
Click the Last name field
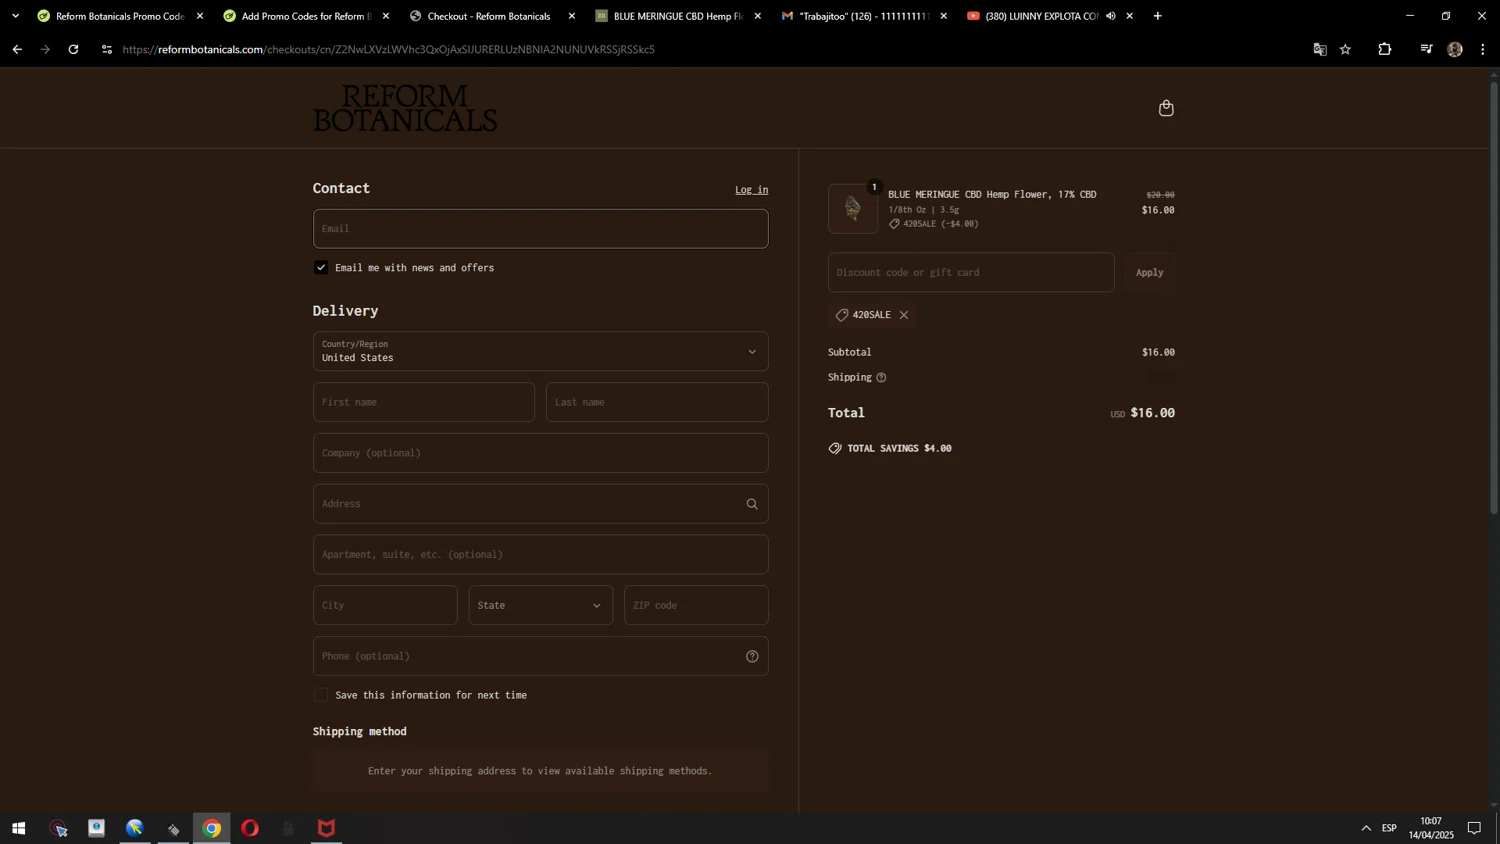point(657,403)
